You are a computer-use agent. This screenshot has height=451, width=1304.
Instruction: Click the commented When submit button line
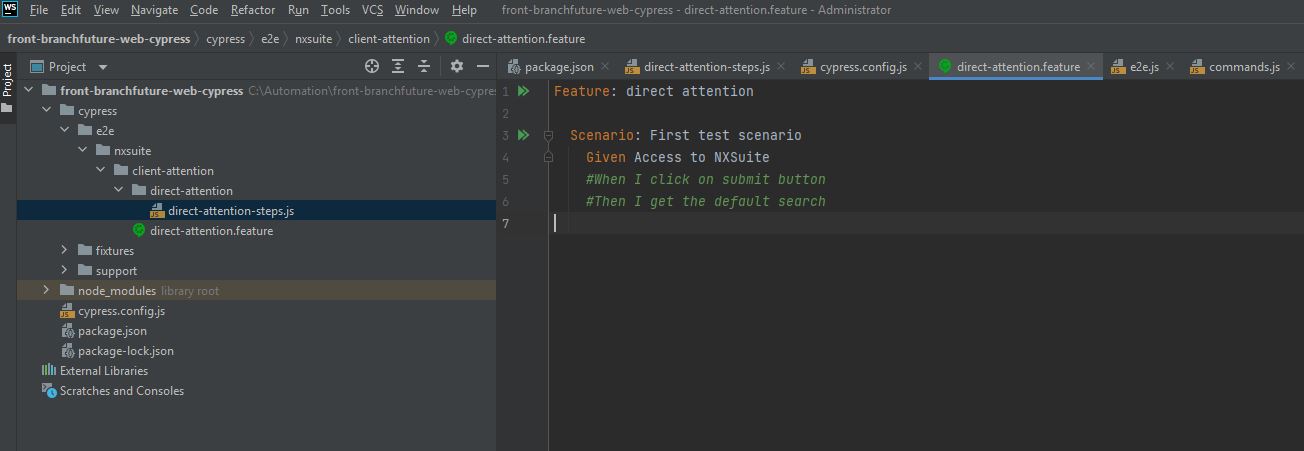point(706,179)
